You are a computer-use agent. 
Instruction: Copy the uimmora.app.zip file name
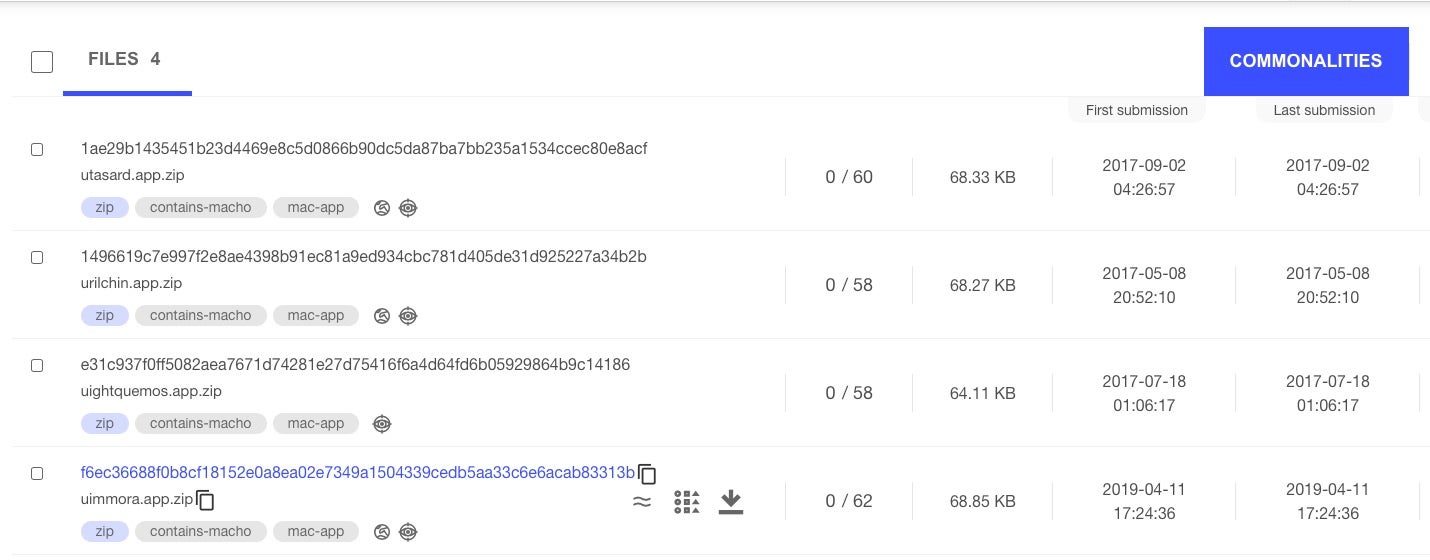206,500
